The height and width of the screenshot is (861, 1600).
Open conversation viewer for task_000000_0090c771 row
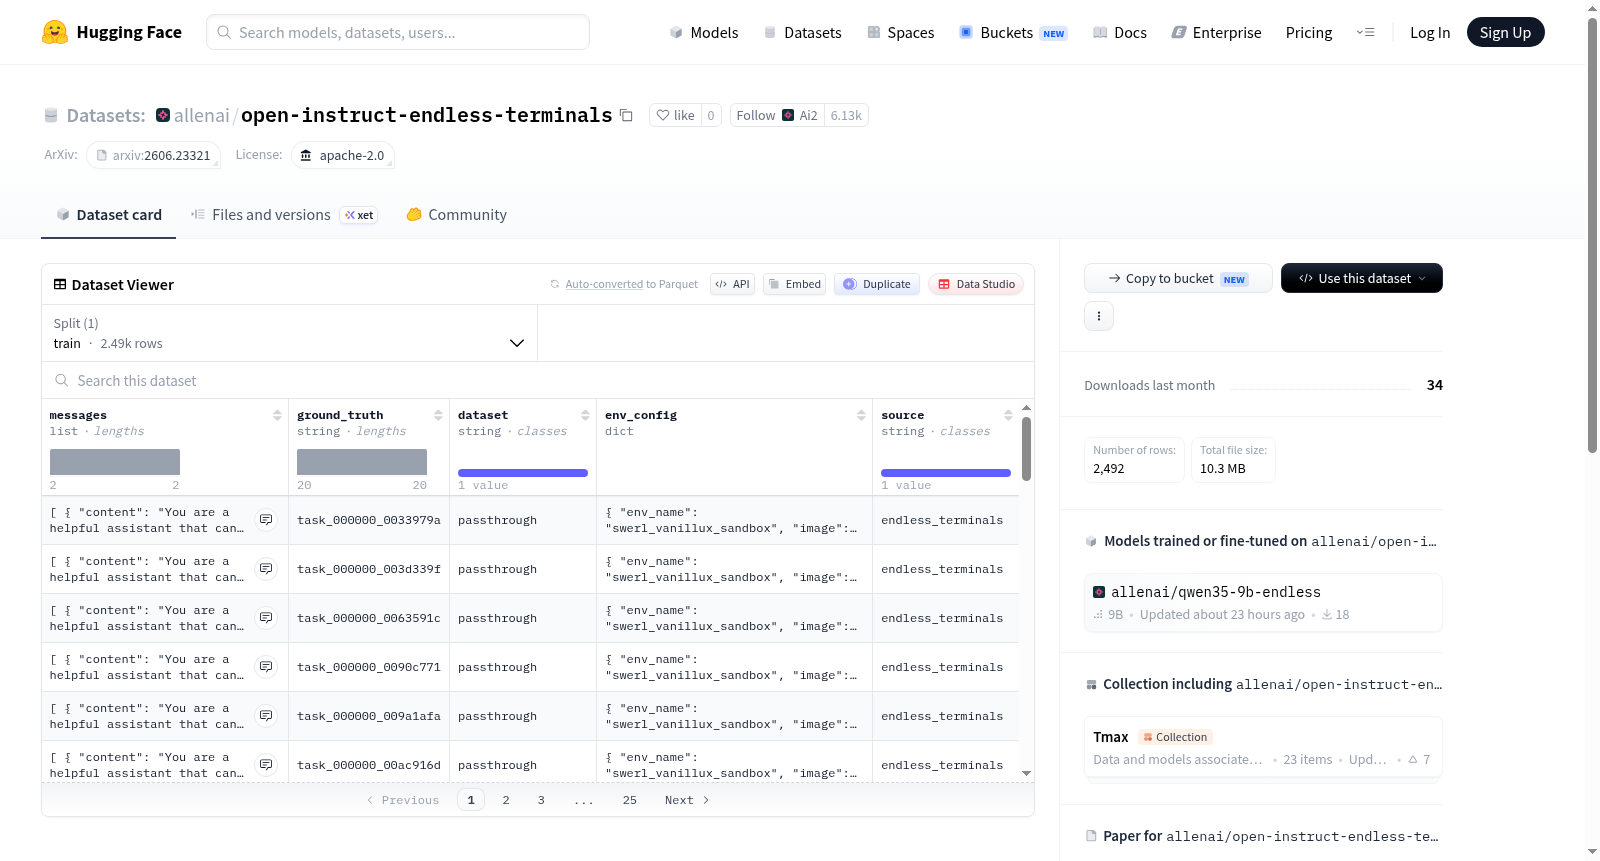click(x=266, y=667)
